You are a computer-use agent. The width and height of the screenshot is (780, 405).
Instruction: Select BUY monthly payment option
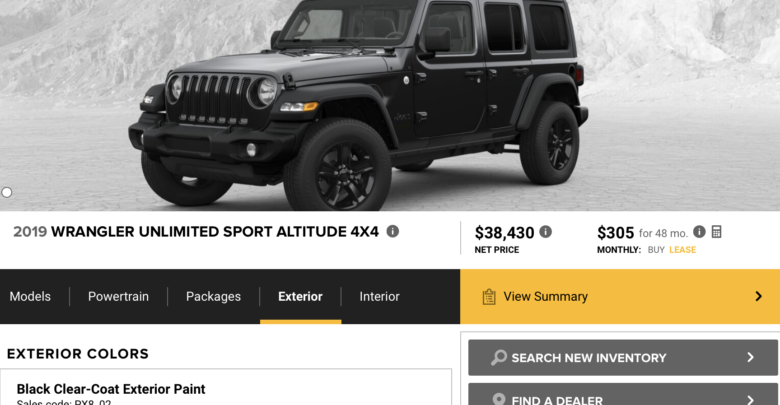click(656, 250)
